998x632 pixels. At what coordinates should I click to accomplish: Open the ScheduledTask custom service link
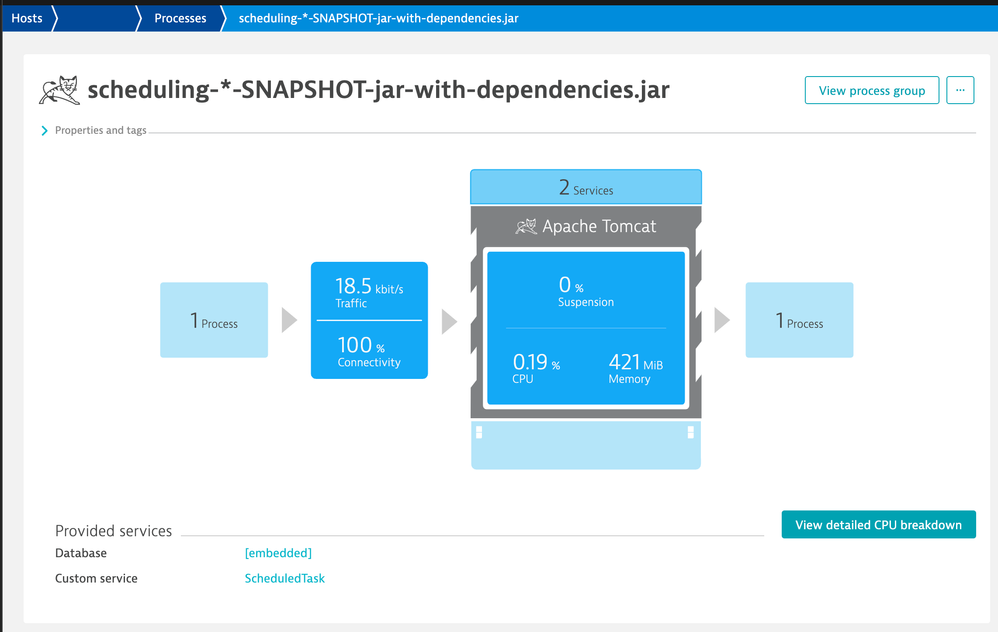[284, 578]
